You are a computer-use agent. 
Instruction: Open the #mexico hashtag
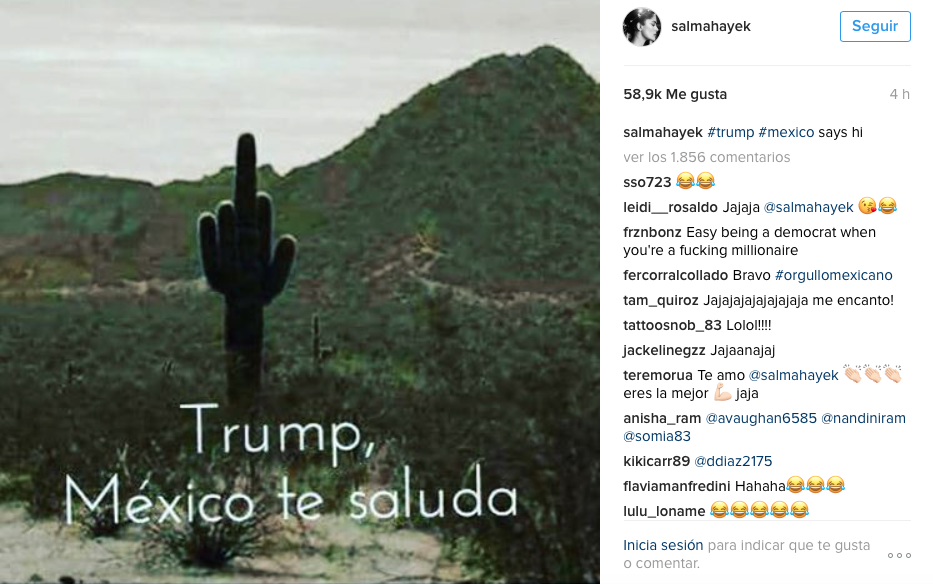pos(786,132)
